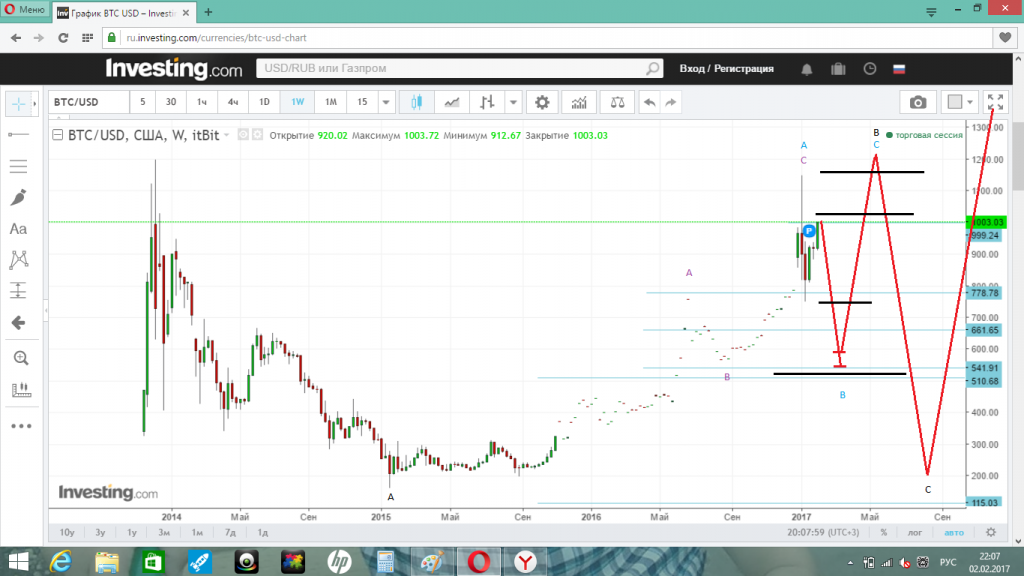
Task: Undo the last chart action
Action: pyautogui.click(x=649, y=102)
